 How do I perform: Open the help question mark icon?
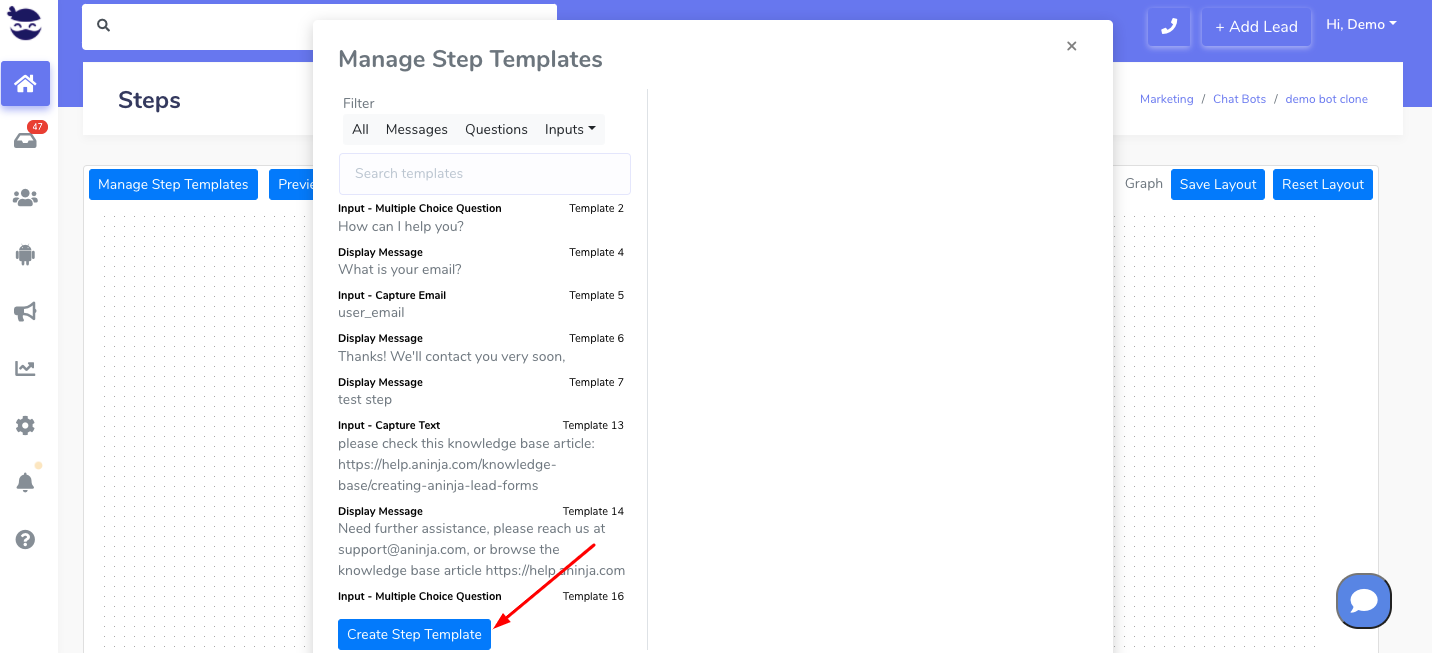coord(26,540)
